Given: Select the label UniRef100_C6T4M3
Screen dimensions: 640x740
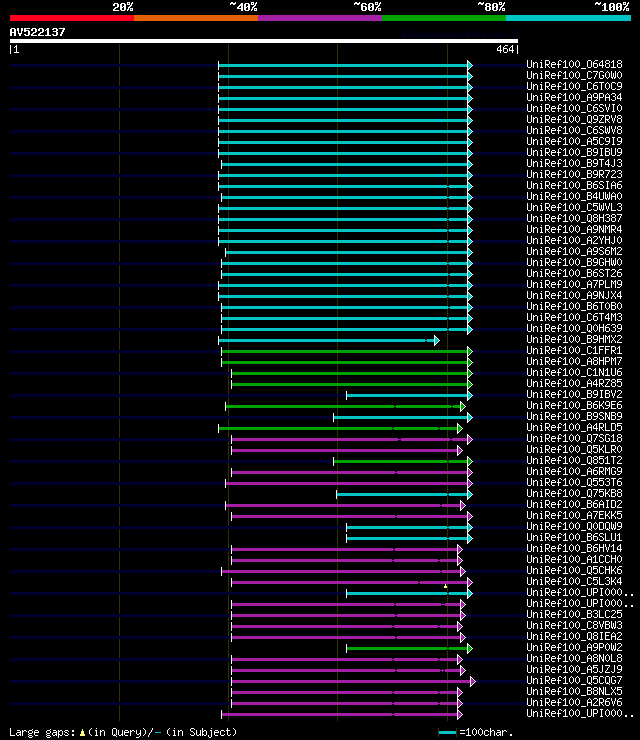Looking at the screenshot, I should (574, 317).
